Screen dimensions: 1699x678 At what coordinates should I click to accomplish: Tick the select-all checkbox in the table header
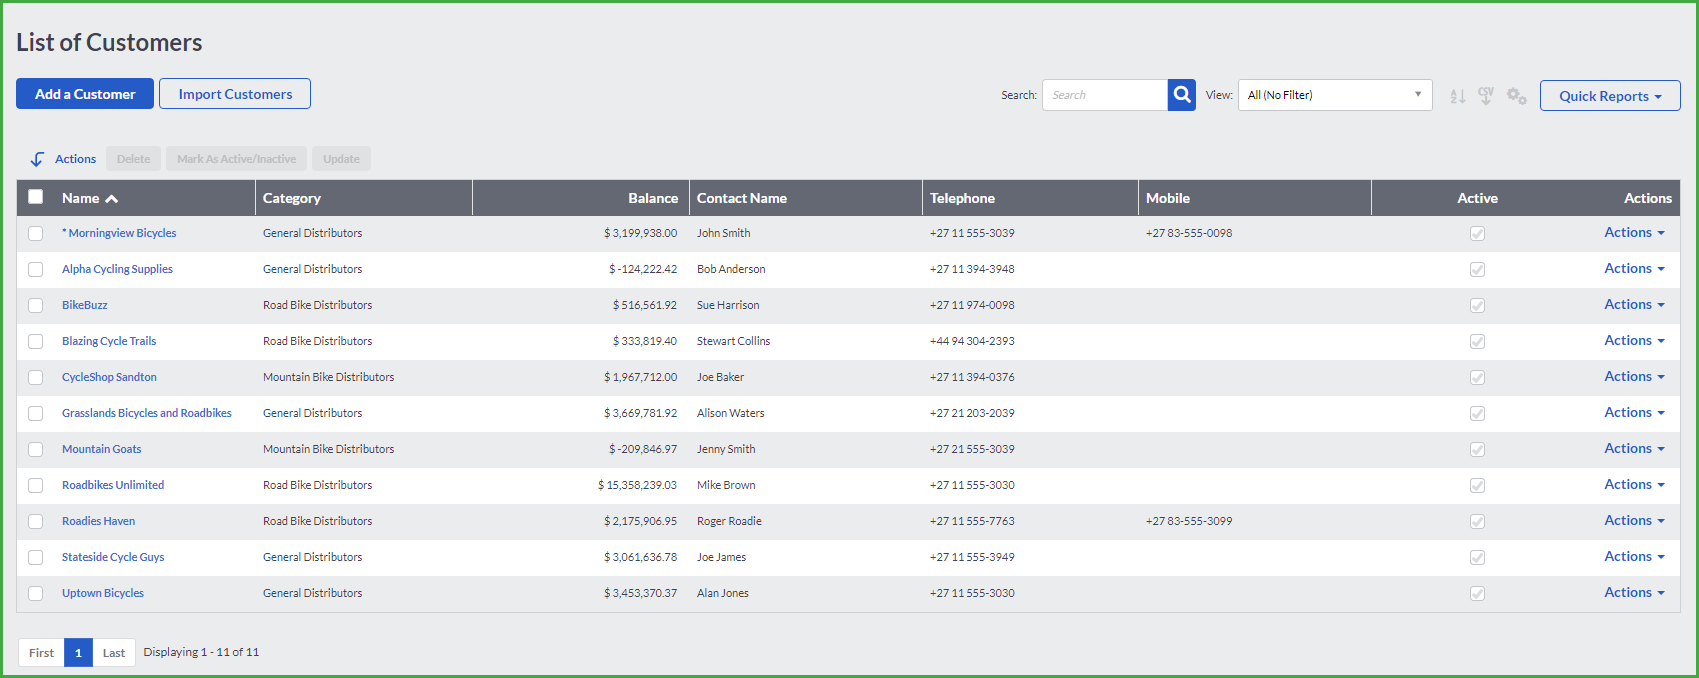point(36,197)
